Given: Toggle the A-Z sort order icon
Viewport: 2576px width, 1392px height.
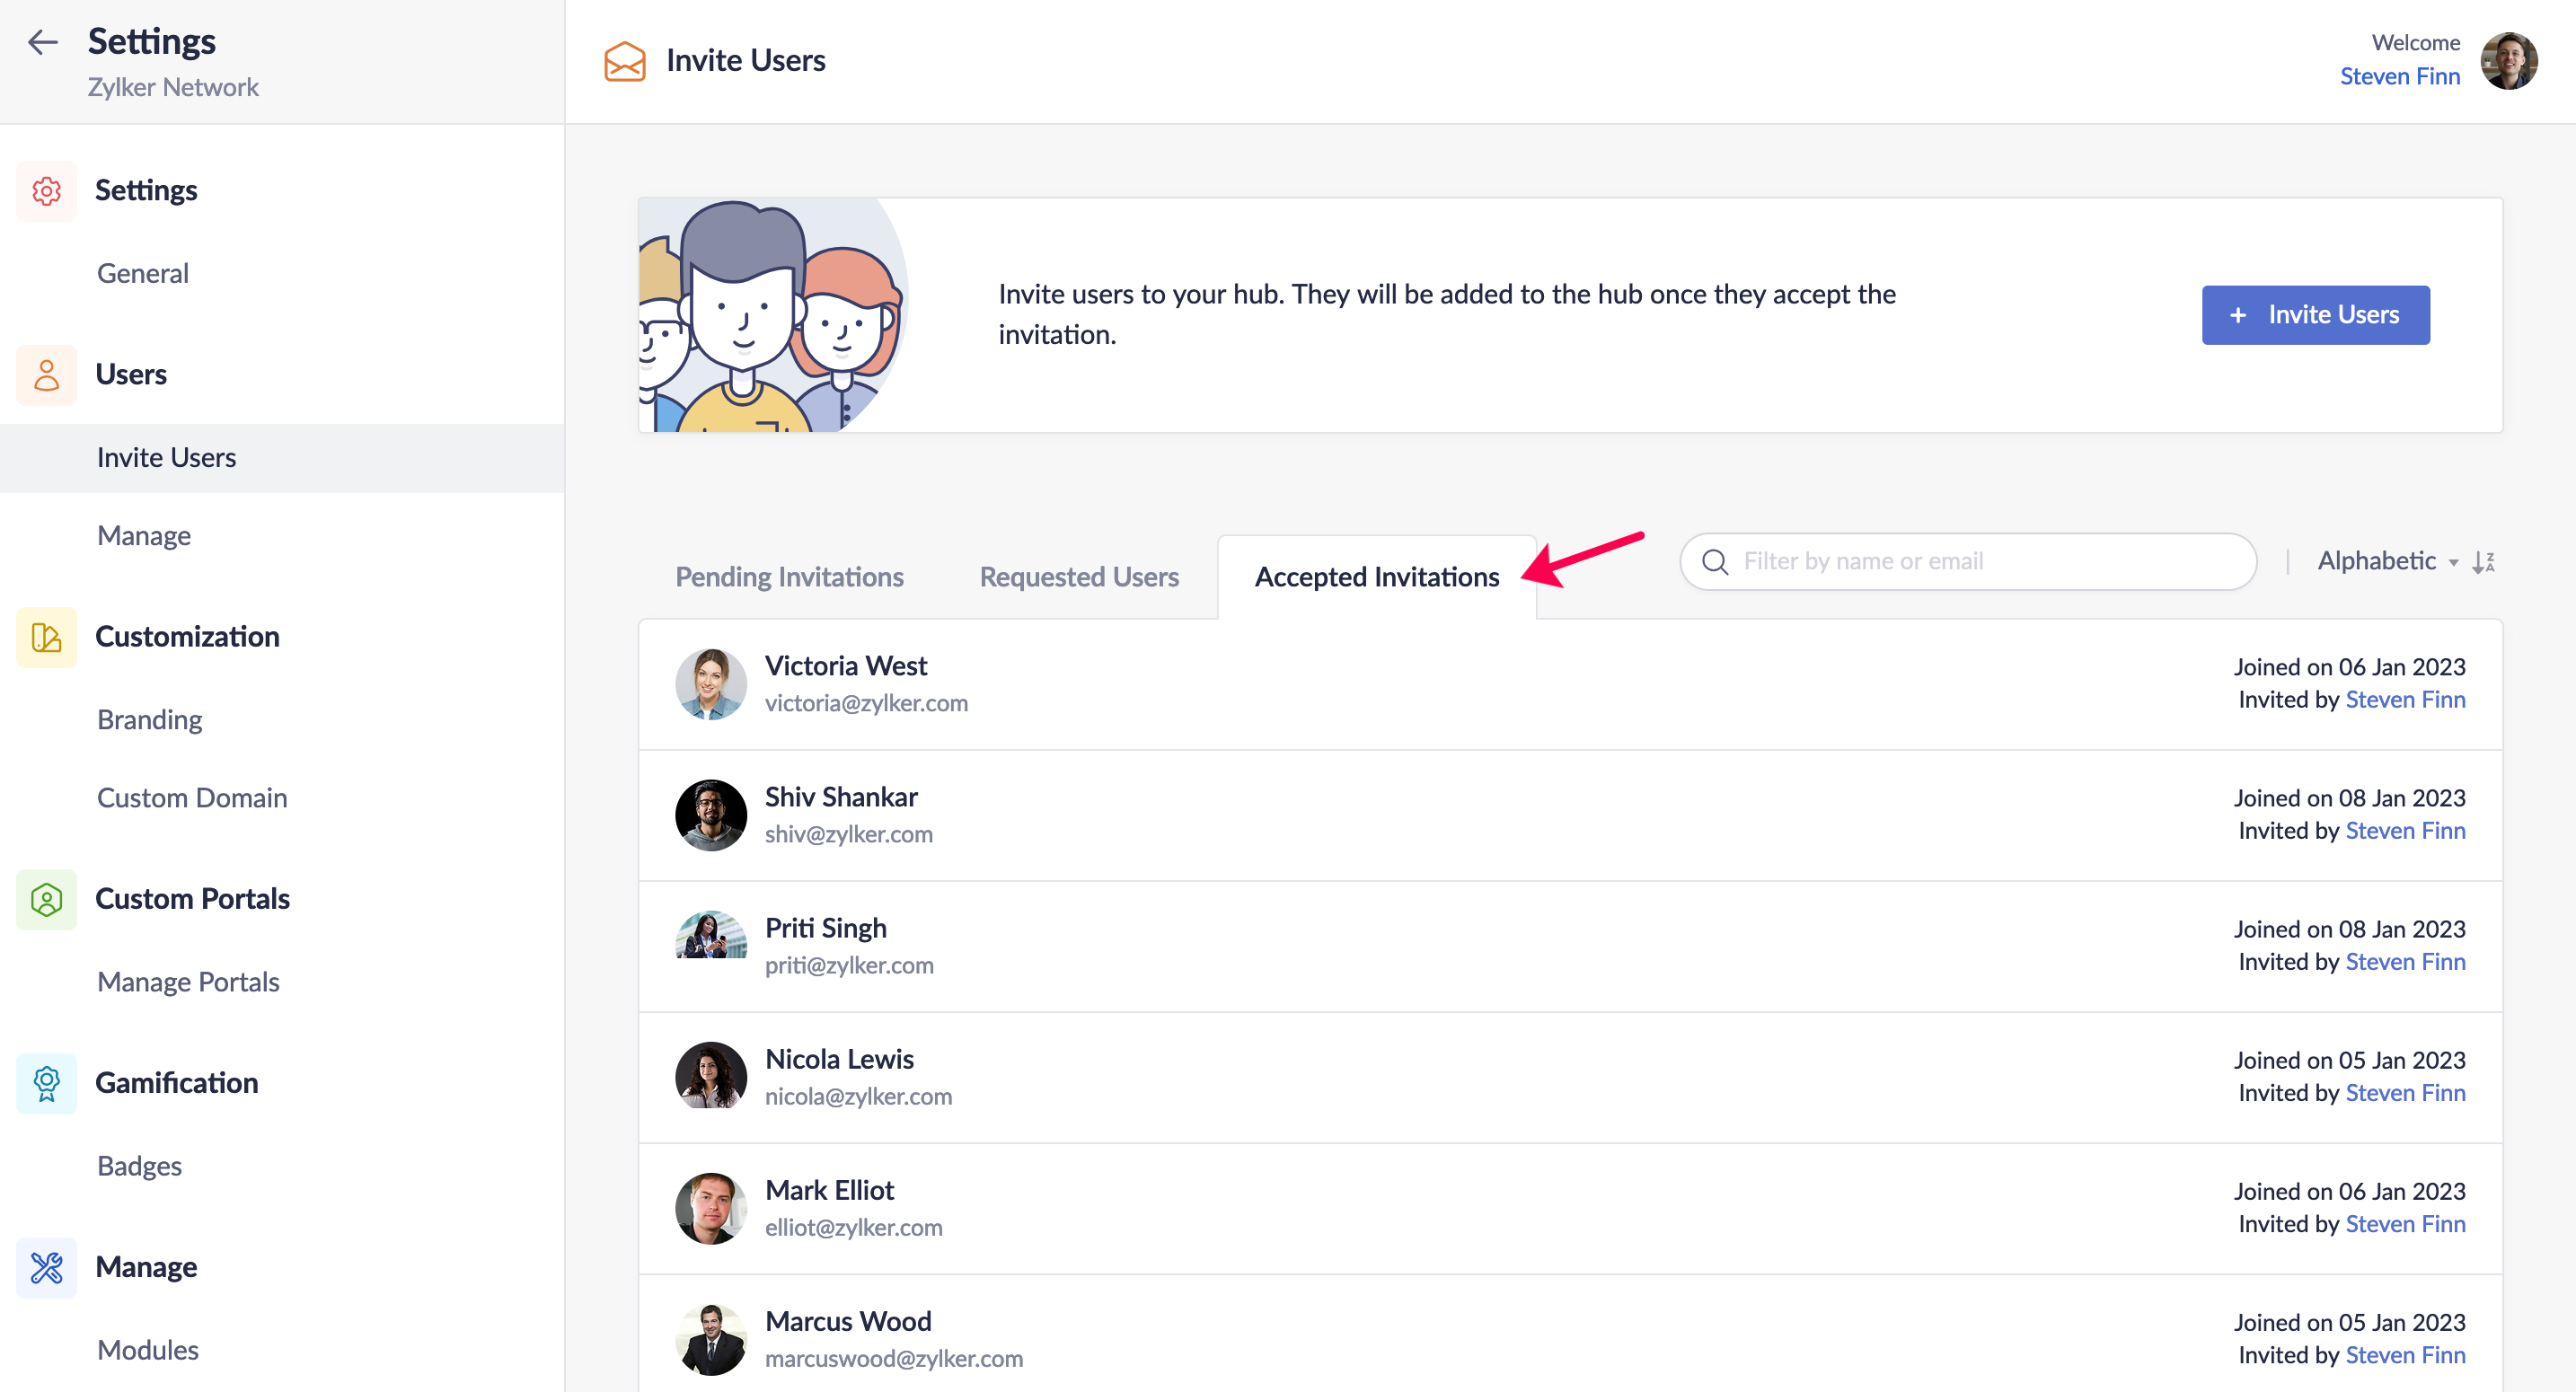Looking at the screenshot, I should tap(2484, 562).
